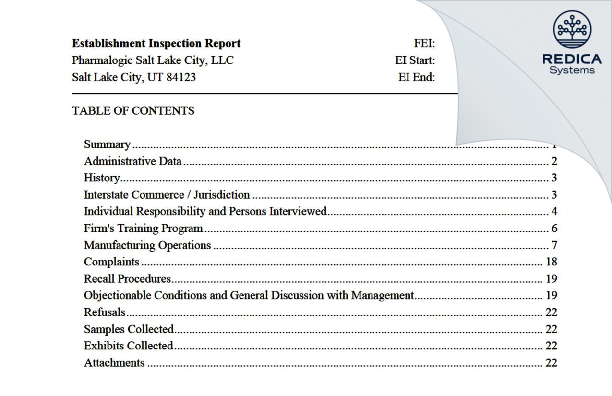Open 'Interstate Commerce / Jurisdiction' entry
Image resolution: width=612 pixels, height=396 pixels.
[320, 195]
